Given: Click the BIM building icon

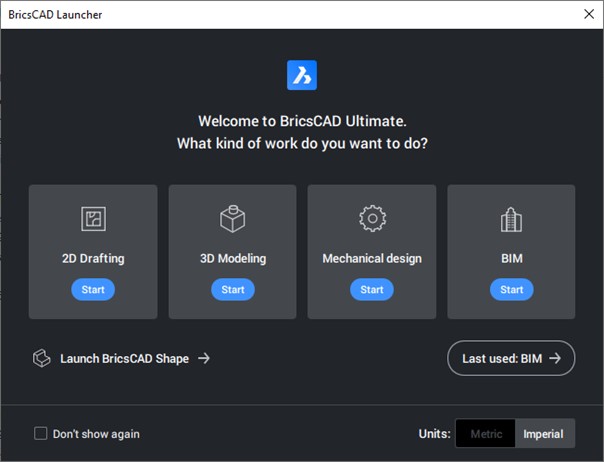Looking at the screenshot, I should tap(511, 219).
